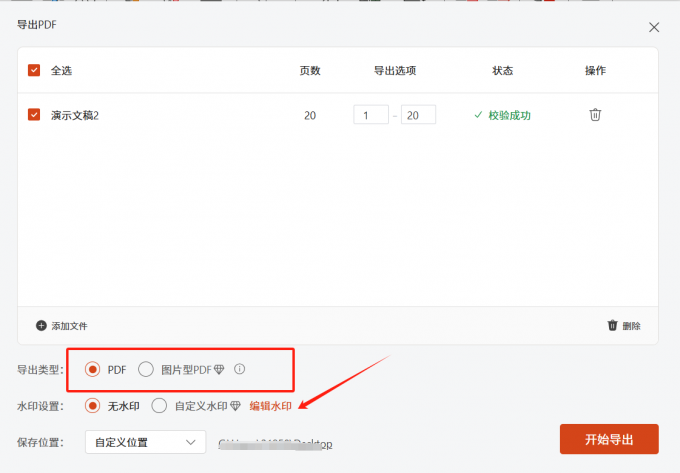Click the 状态 column header
This screenshot has width=680, height=473.
[x=503, y=71]
